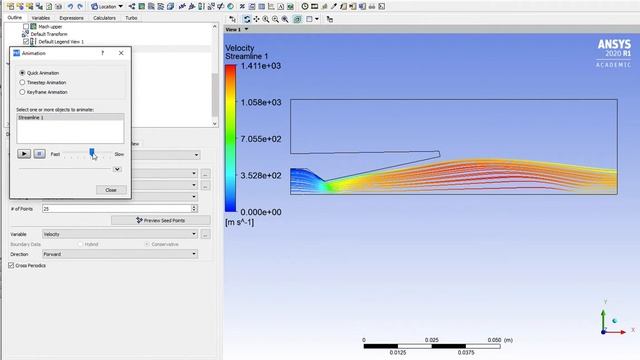Select the viewer Pan tool
The width and height of the screenshot is (640, 360).
256,19
